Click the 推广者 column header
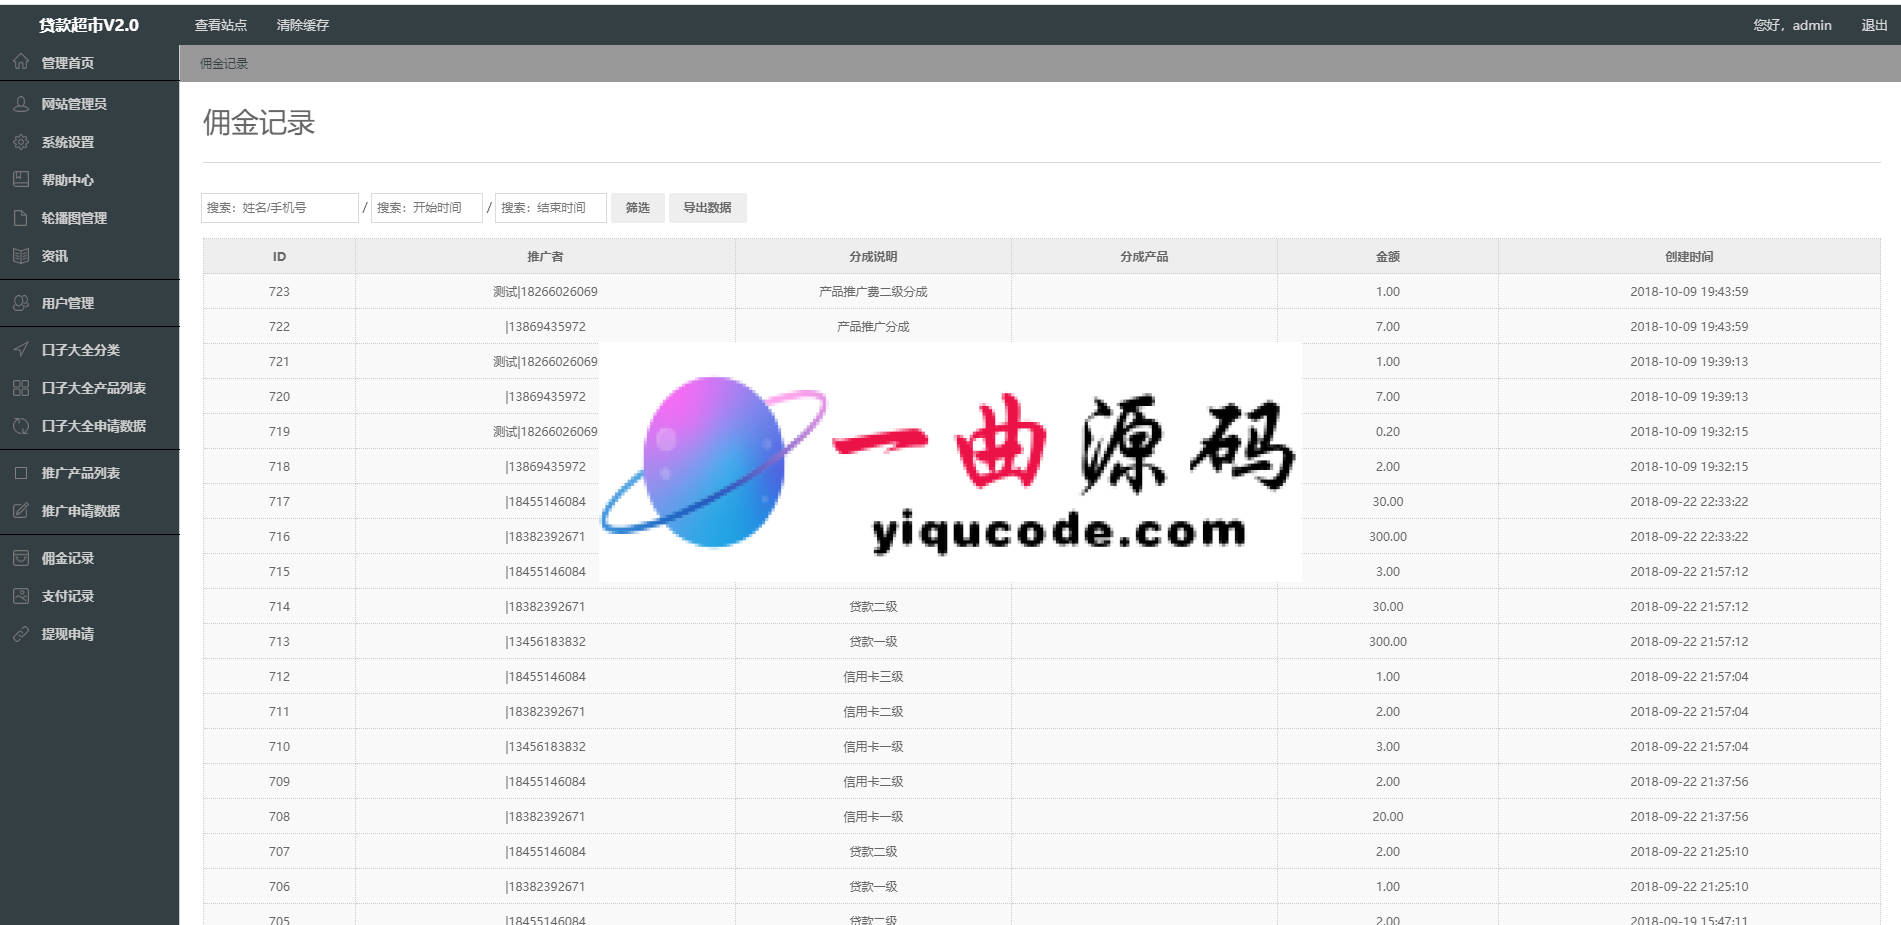Viewport: 1901px width, 925px height. pos(545,256)
